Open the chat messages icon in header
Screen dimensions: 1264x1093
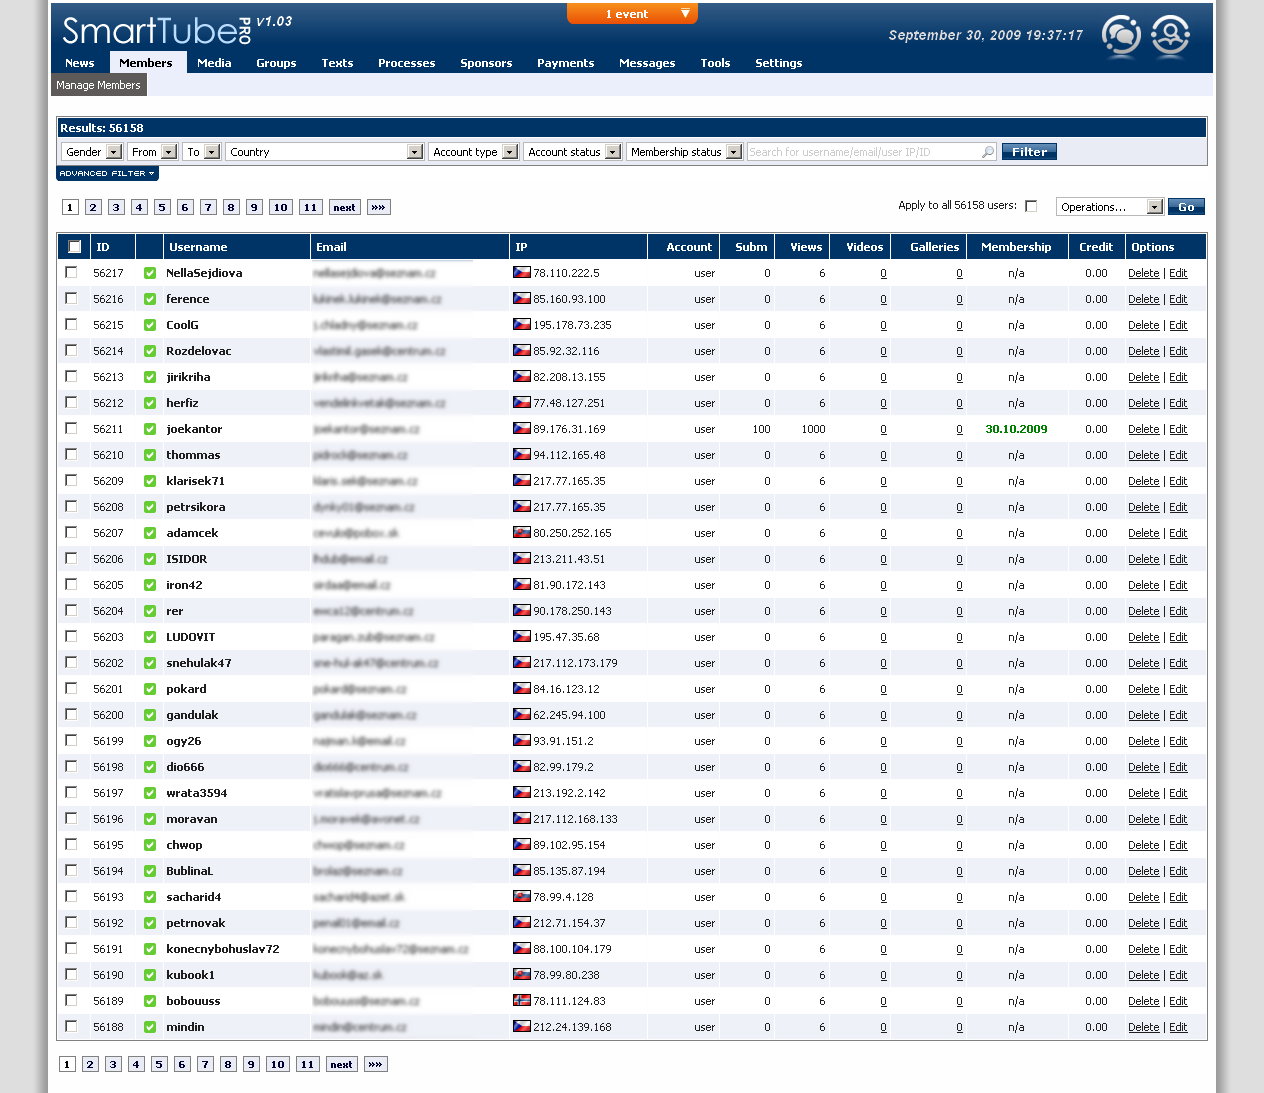1121,36
